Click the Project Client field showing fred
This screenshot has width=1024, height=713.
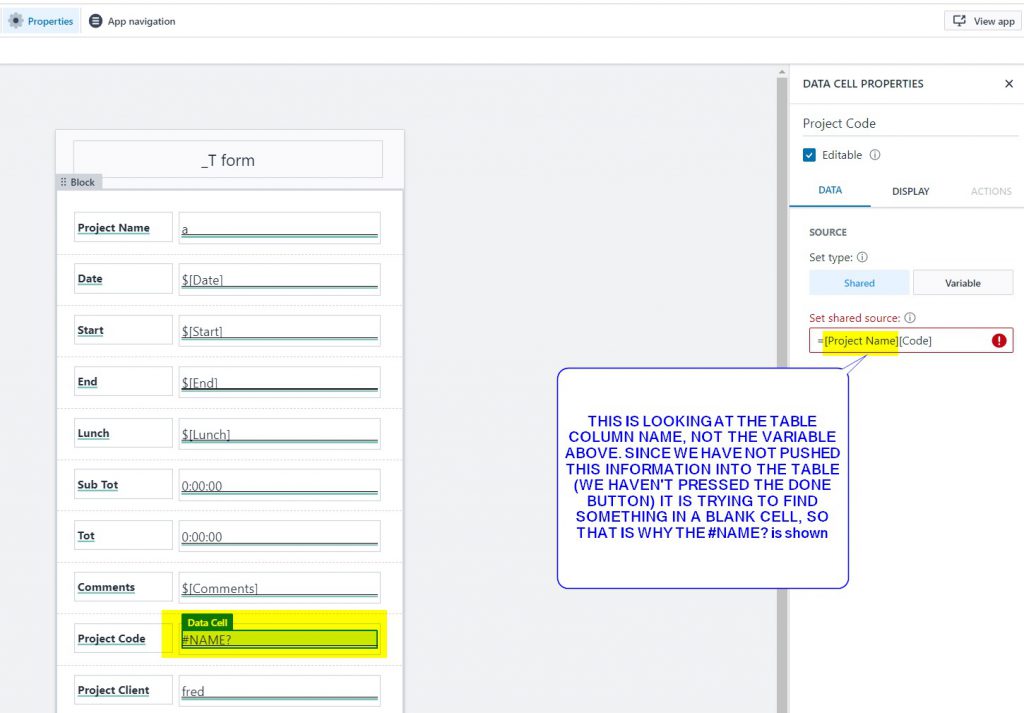279,691
